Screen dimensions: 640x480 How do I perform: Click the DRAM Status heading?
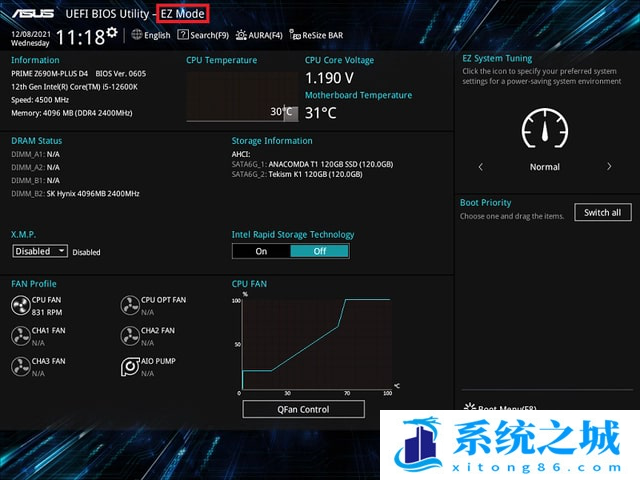[37, 141]
